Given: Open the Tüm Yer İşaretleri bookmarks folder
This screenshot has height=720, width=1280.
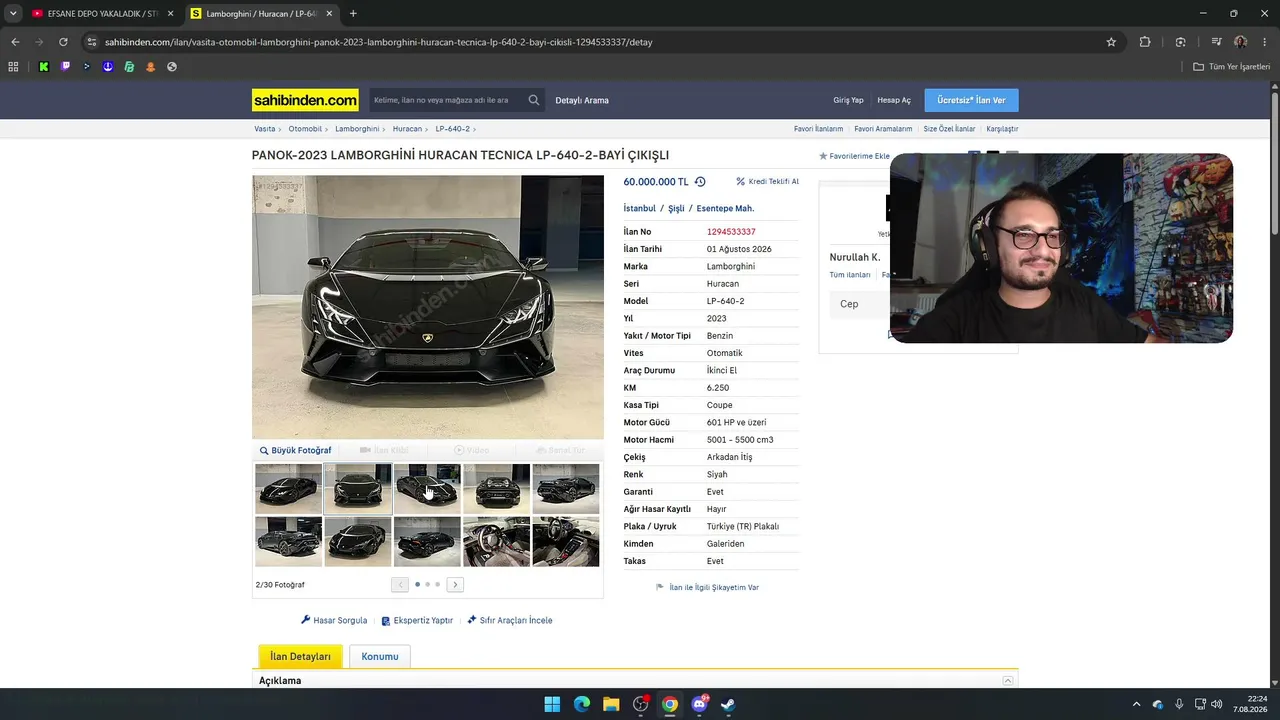Looking at the screenshot, I should coord(1231,67).
